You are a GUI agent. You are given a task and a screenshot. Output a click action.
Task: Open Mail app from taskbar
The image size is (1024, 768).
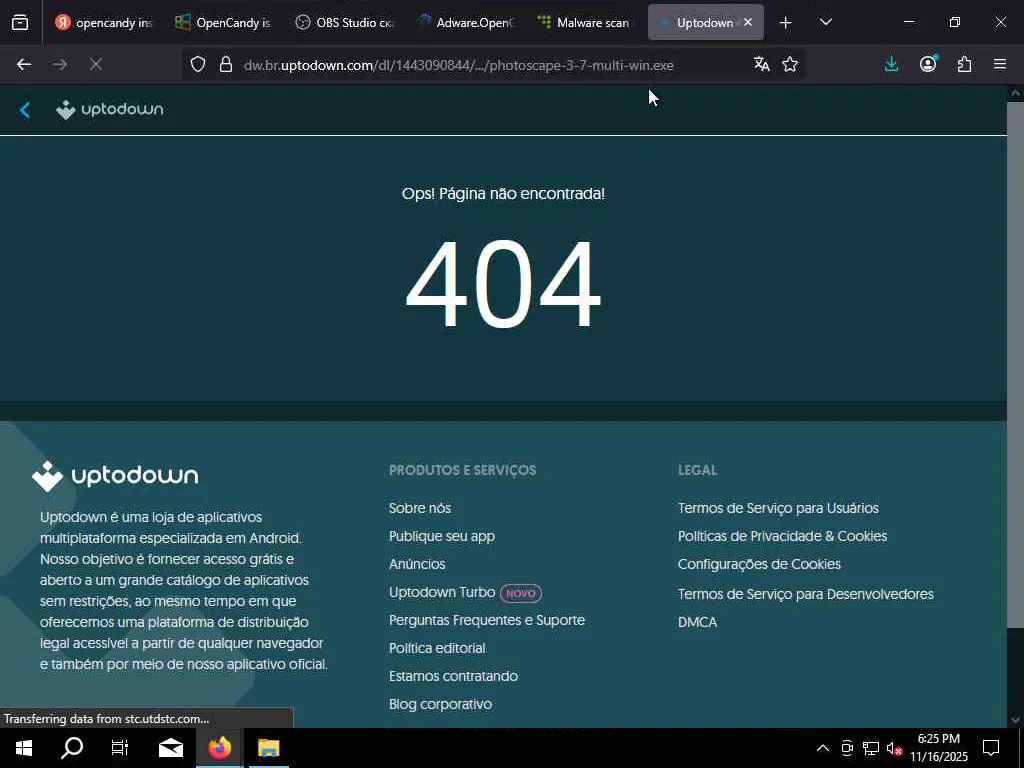(x=171, y=748)
